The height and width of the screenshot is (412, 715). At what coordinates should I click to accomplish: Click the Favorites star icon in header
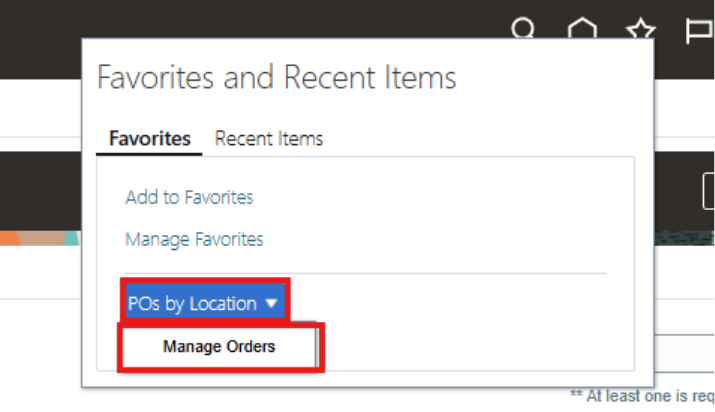pyautogui.click(x=641, y=28)
